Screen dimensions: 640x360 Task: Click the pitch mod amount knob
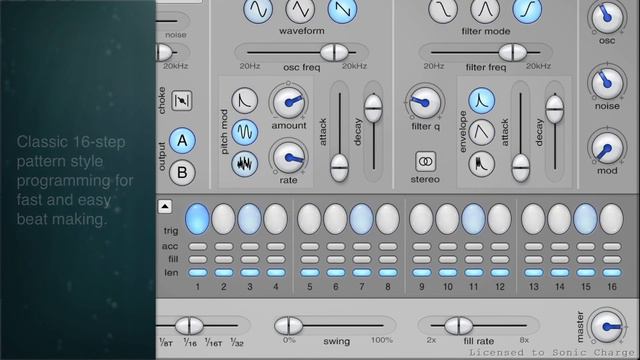[x=289, y=102]
